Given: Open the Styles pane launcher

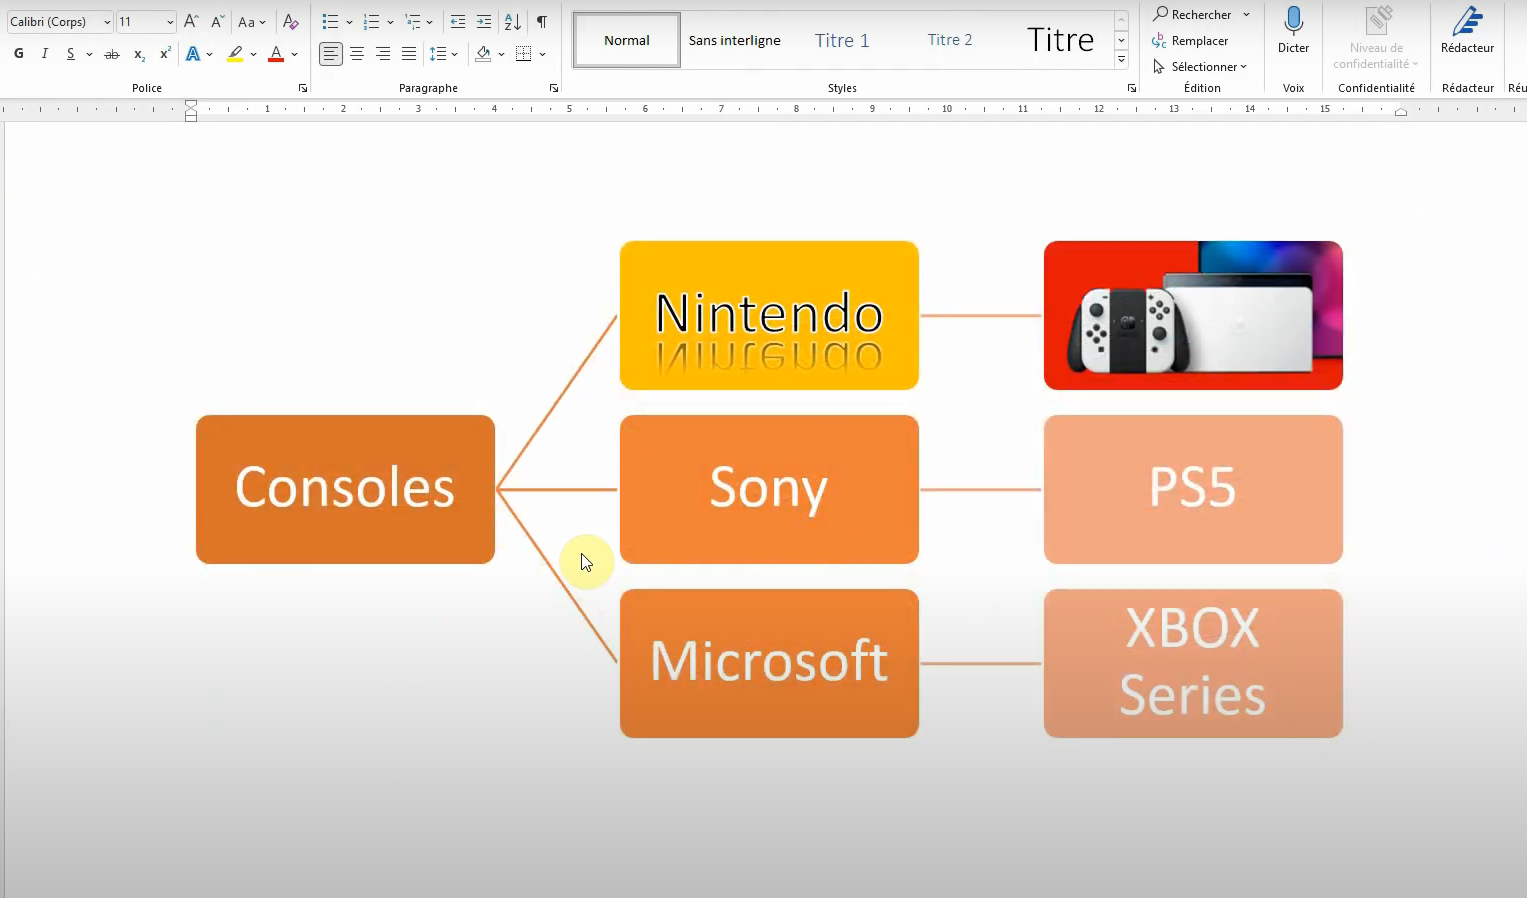Looking at the screenshot, I should tap(1132, 88).
